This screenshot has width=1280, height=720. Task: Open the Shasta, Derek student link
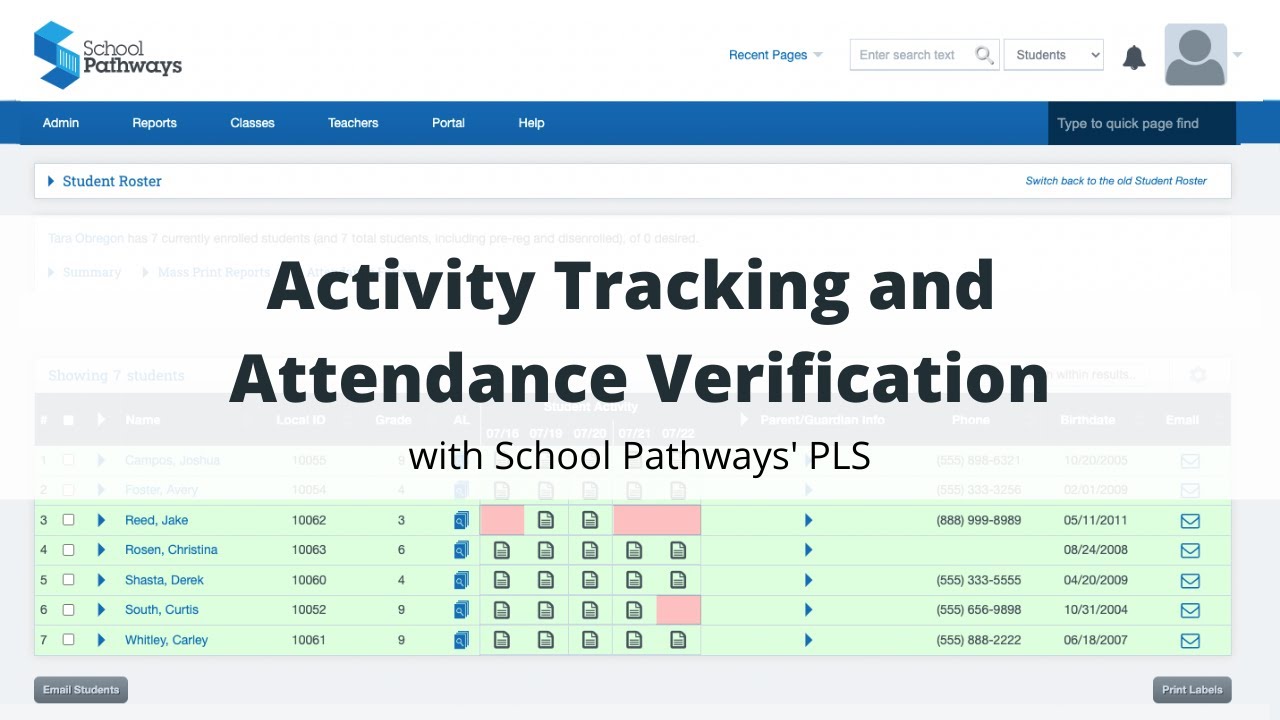[x=164, y=580]
